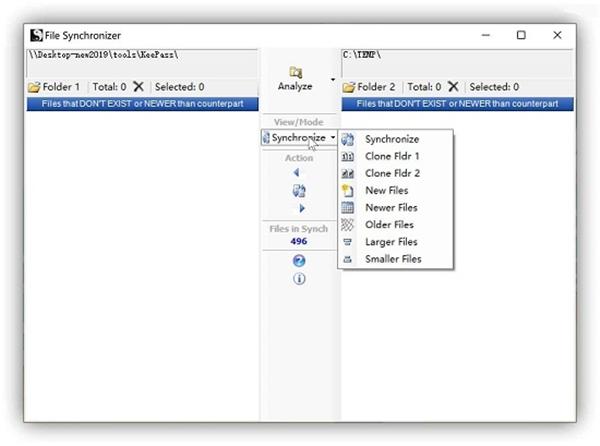Click the left pane blue header bar

click(x=142, y=104)
